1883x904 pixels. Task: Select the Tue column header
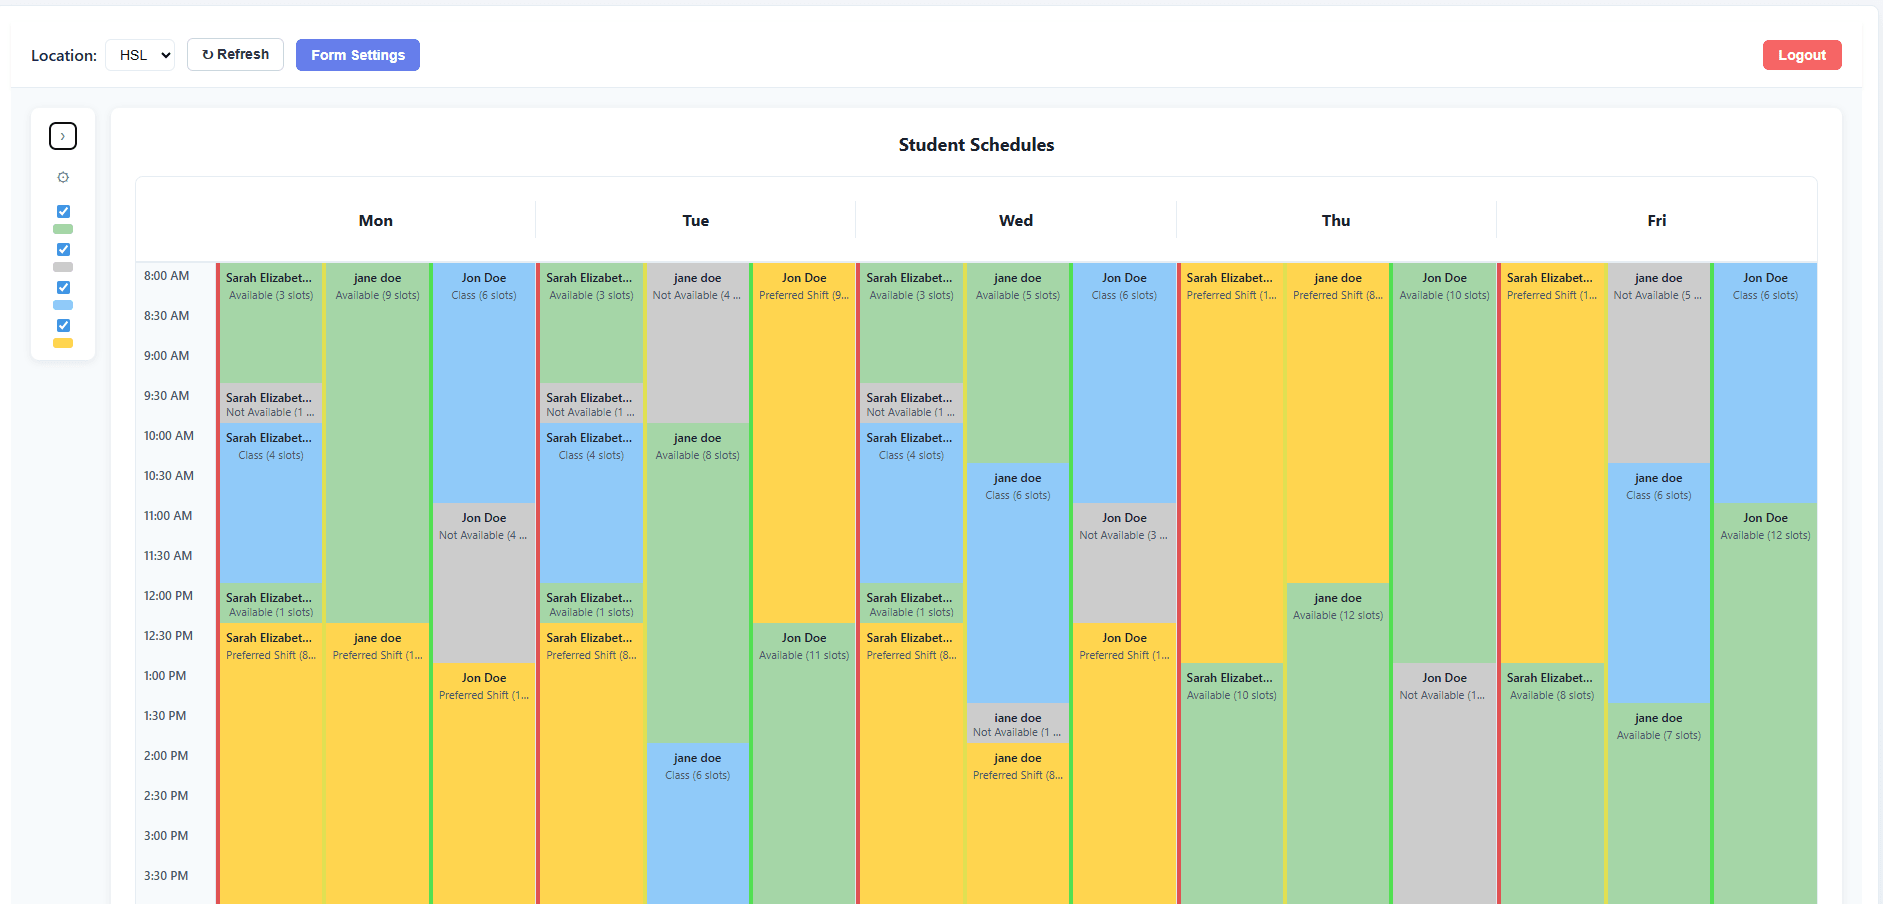[x=696, y=221]
